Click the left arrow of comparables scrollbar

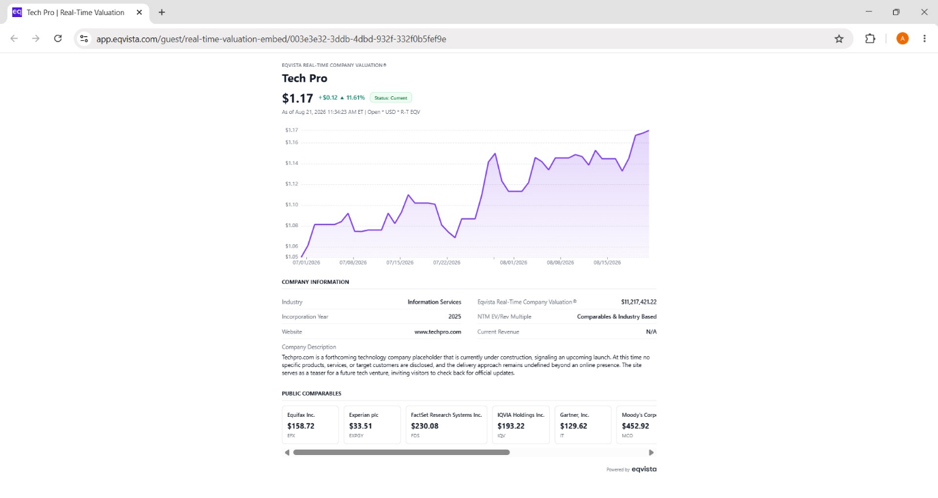[x=287, y=453]
